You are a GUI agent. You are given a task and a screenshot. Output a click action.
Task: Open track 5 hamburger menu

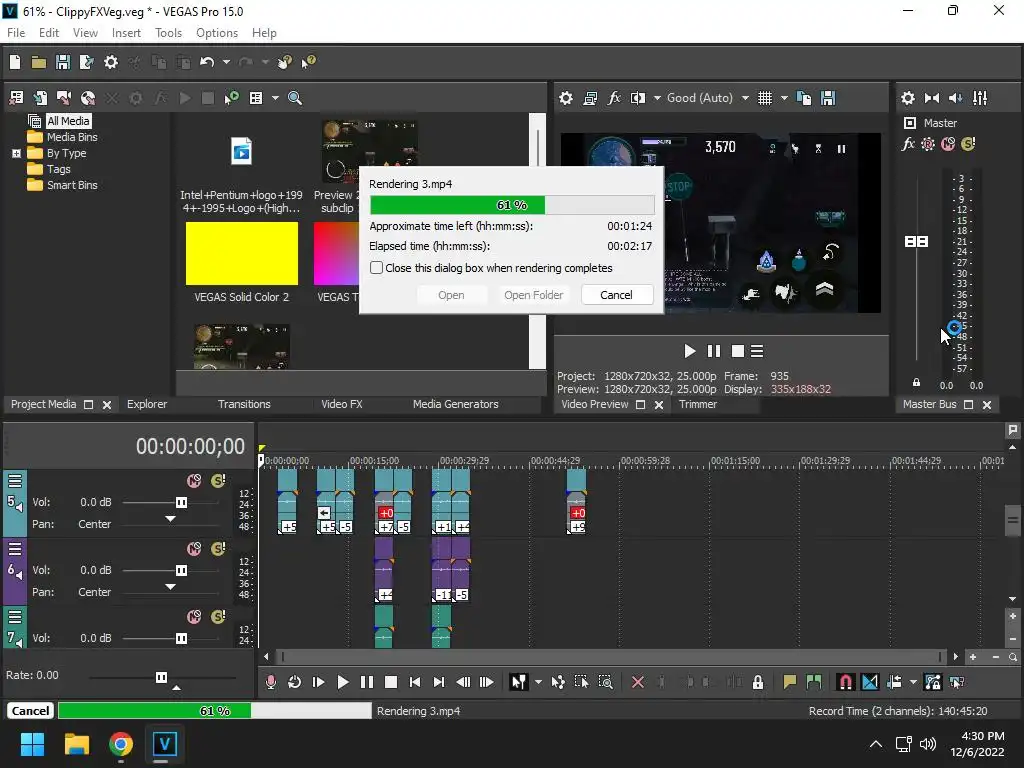pos(15,481)
